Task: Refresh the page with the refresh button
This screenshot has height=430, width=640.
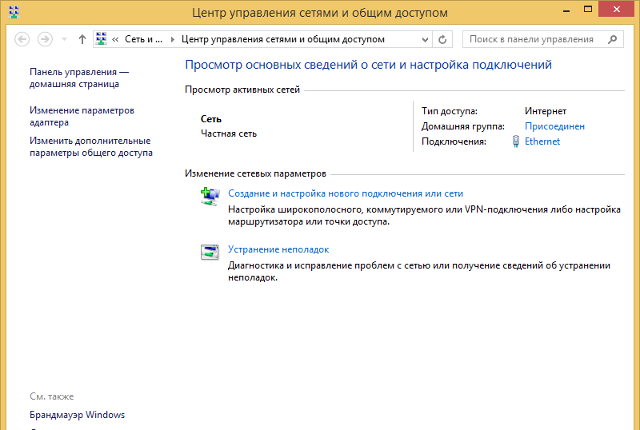Action: point(442,40)
